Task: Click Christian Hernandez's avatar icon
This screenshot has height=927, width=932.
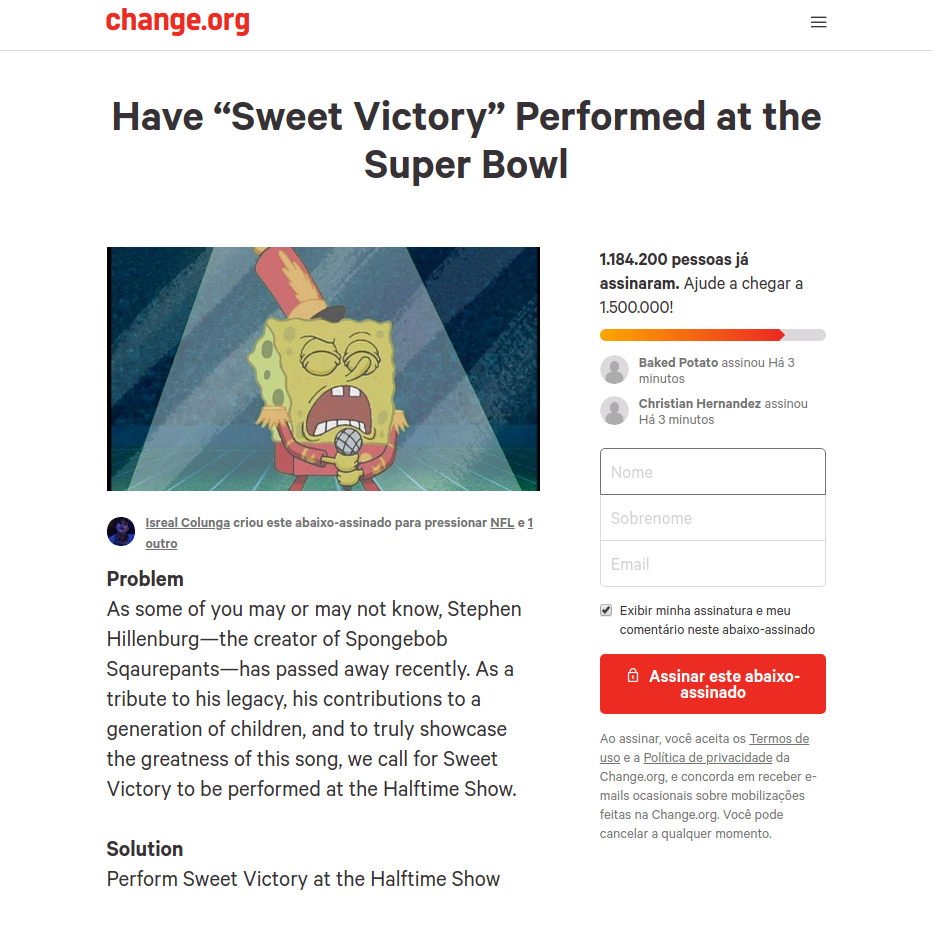Action: tap(615, 411)
